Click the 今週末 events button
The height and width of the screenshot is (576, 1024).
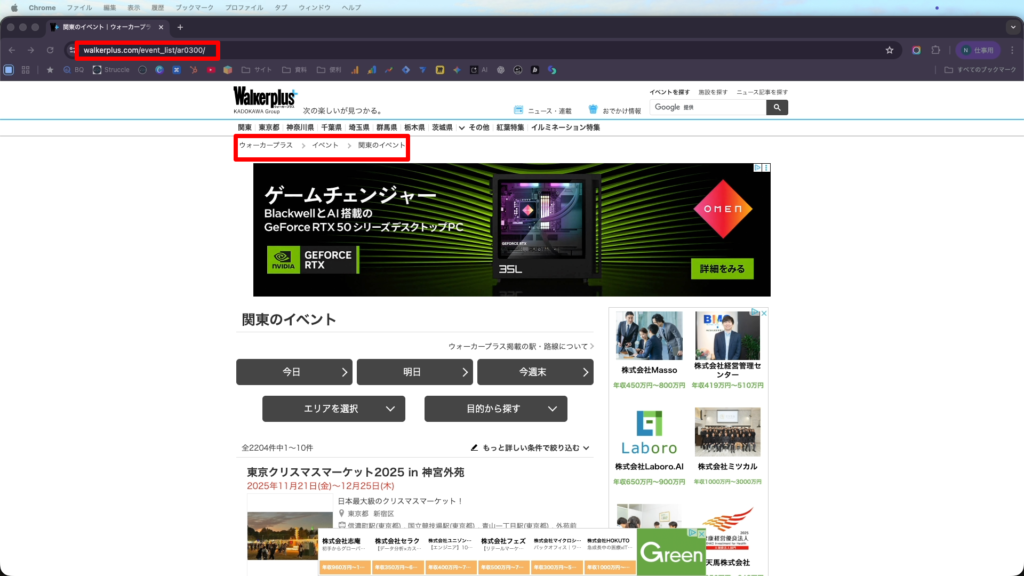pyautogui.click(x=535, y=372)
